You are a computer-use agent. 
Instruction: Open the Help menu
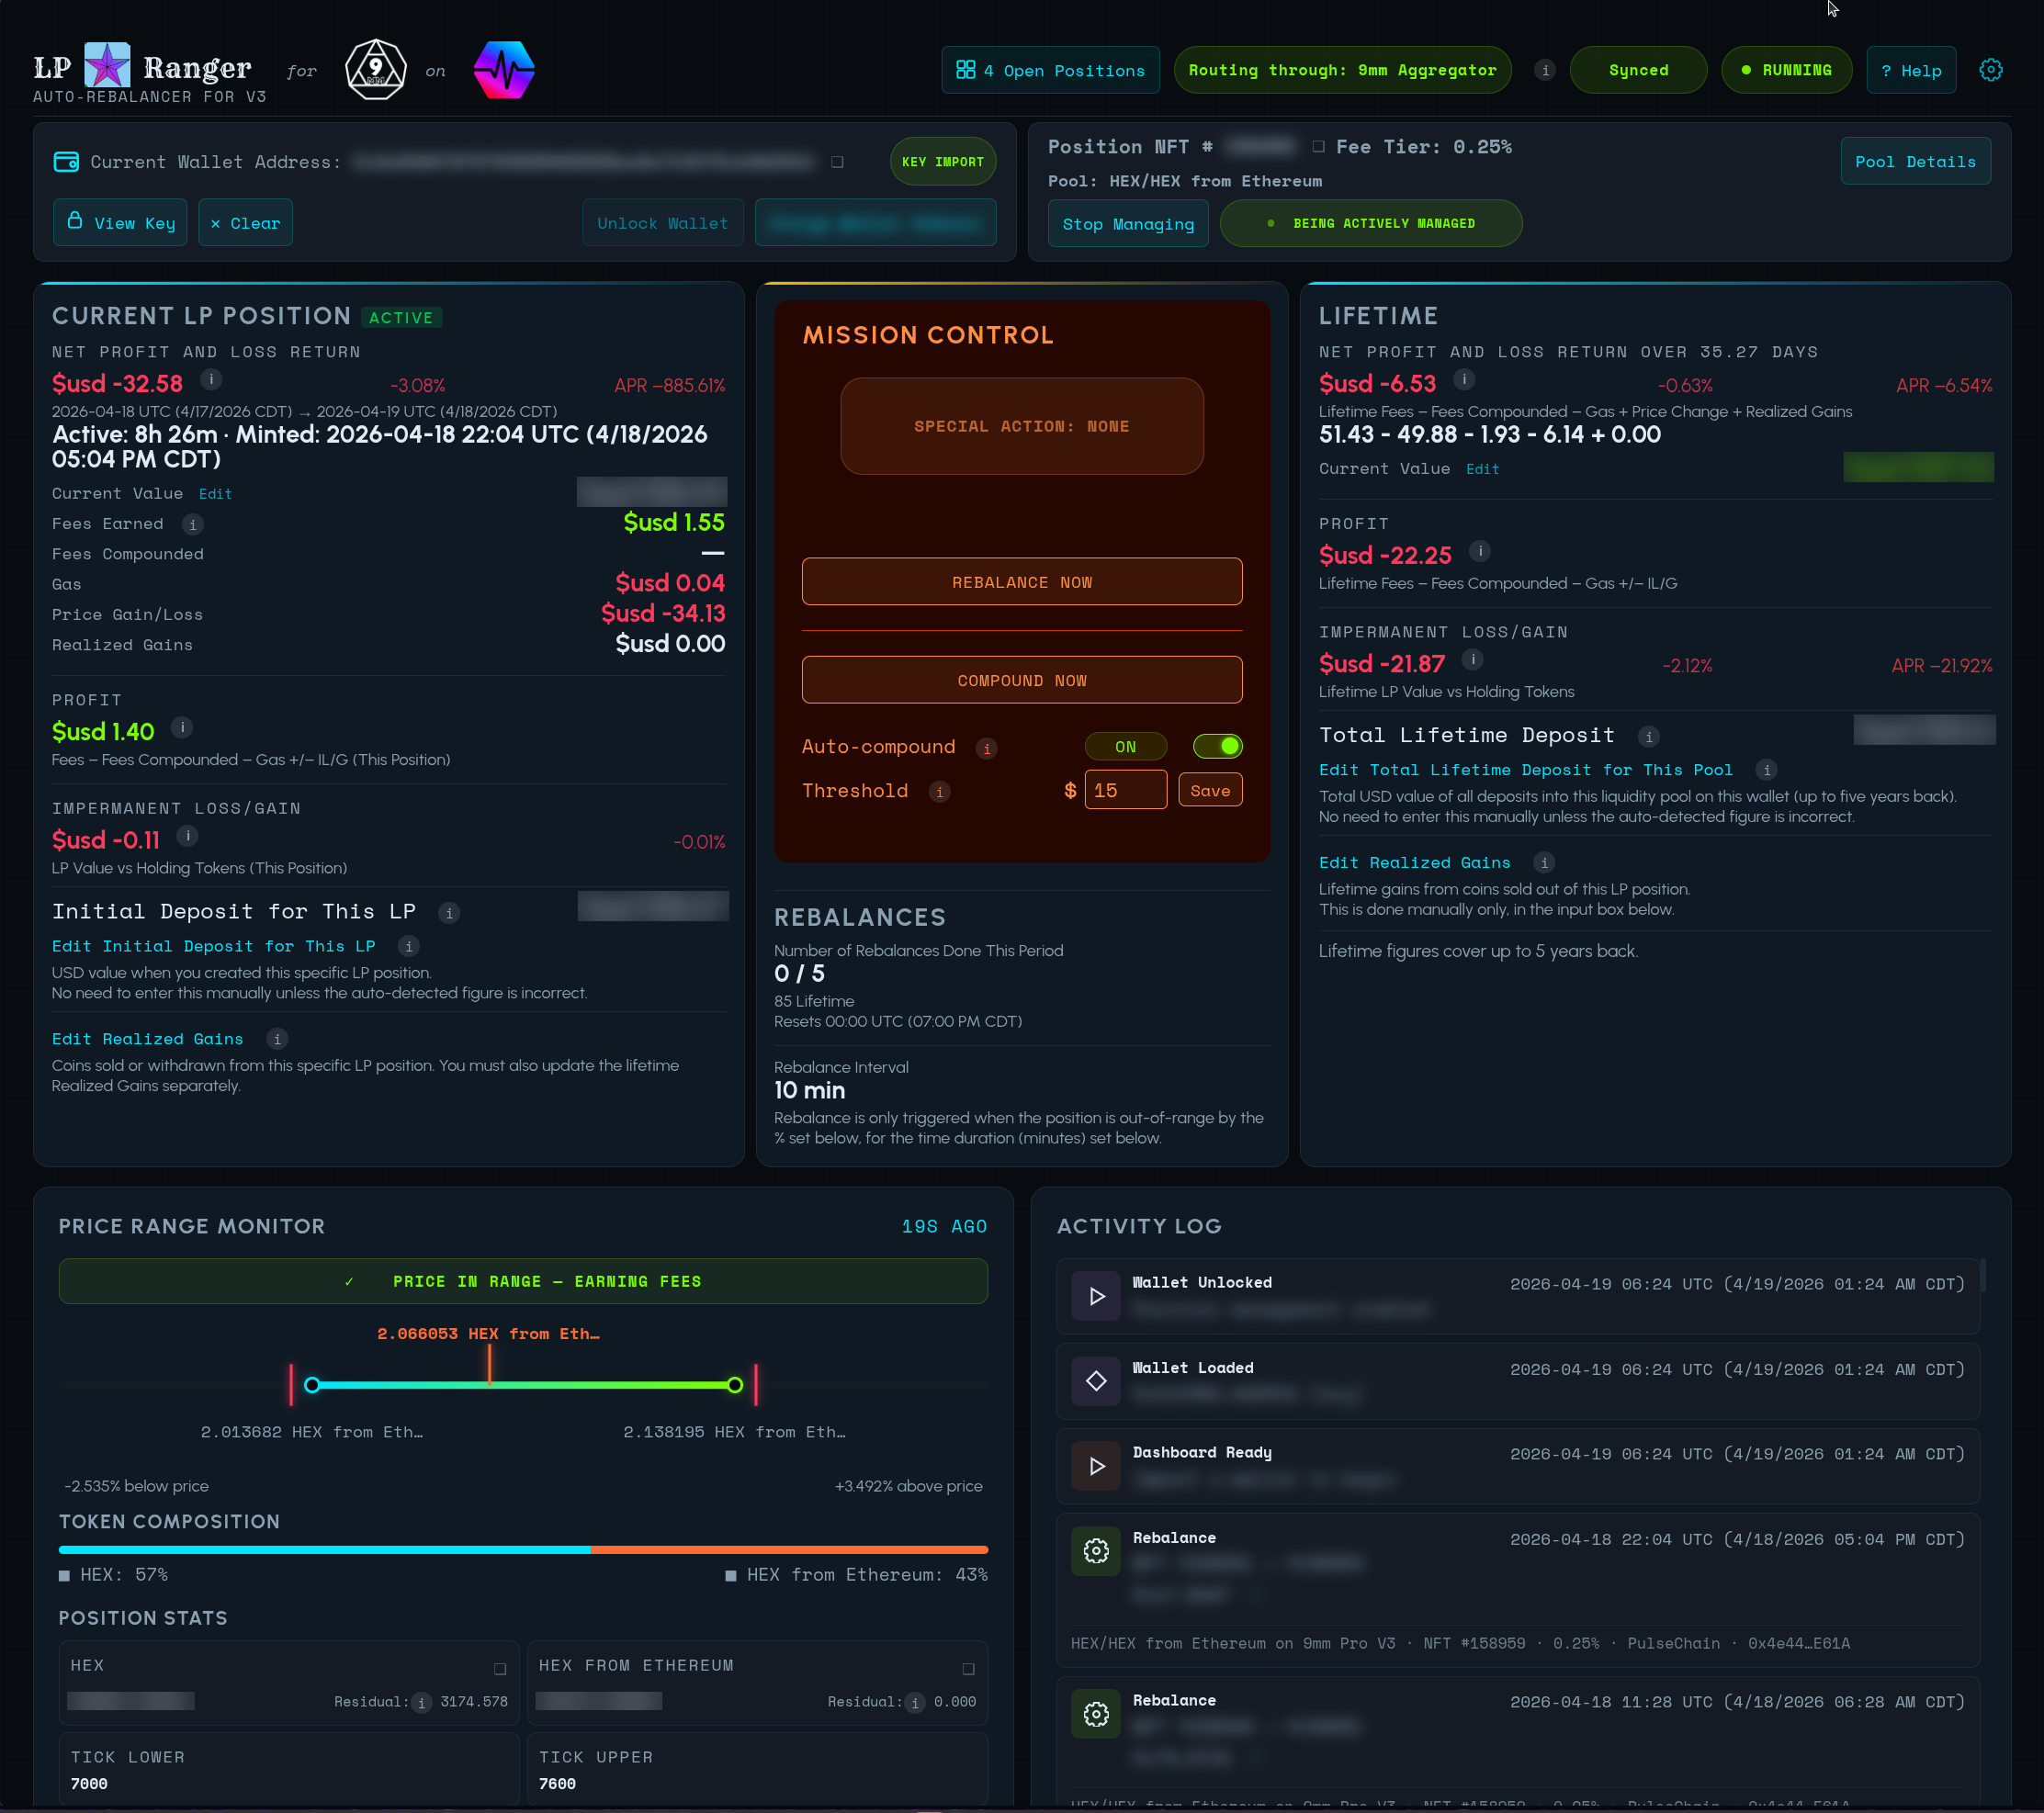(1910, 70)
